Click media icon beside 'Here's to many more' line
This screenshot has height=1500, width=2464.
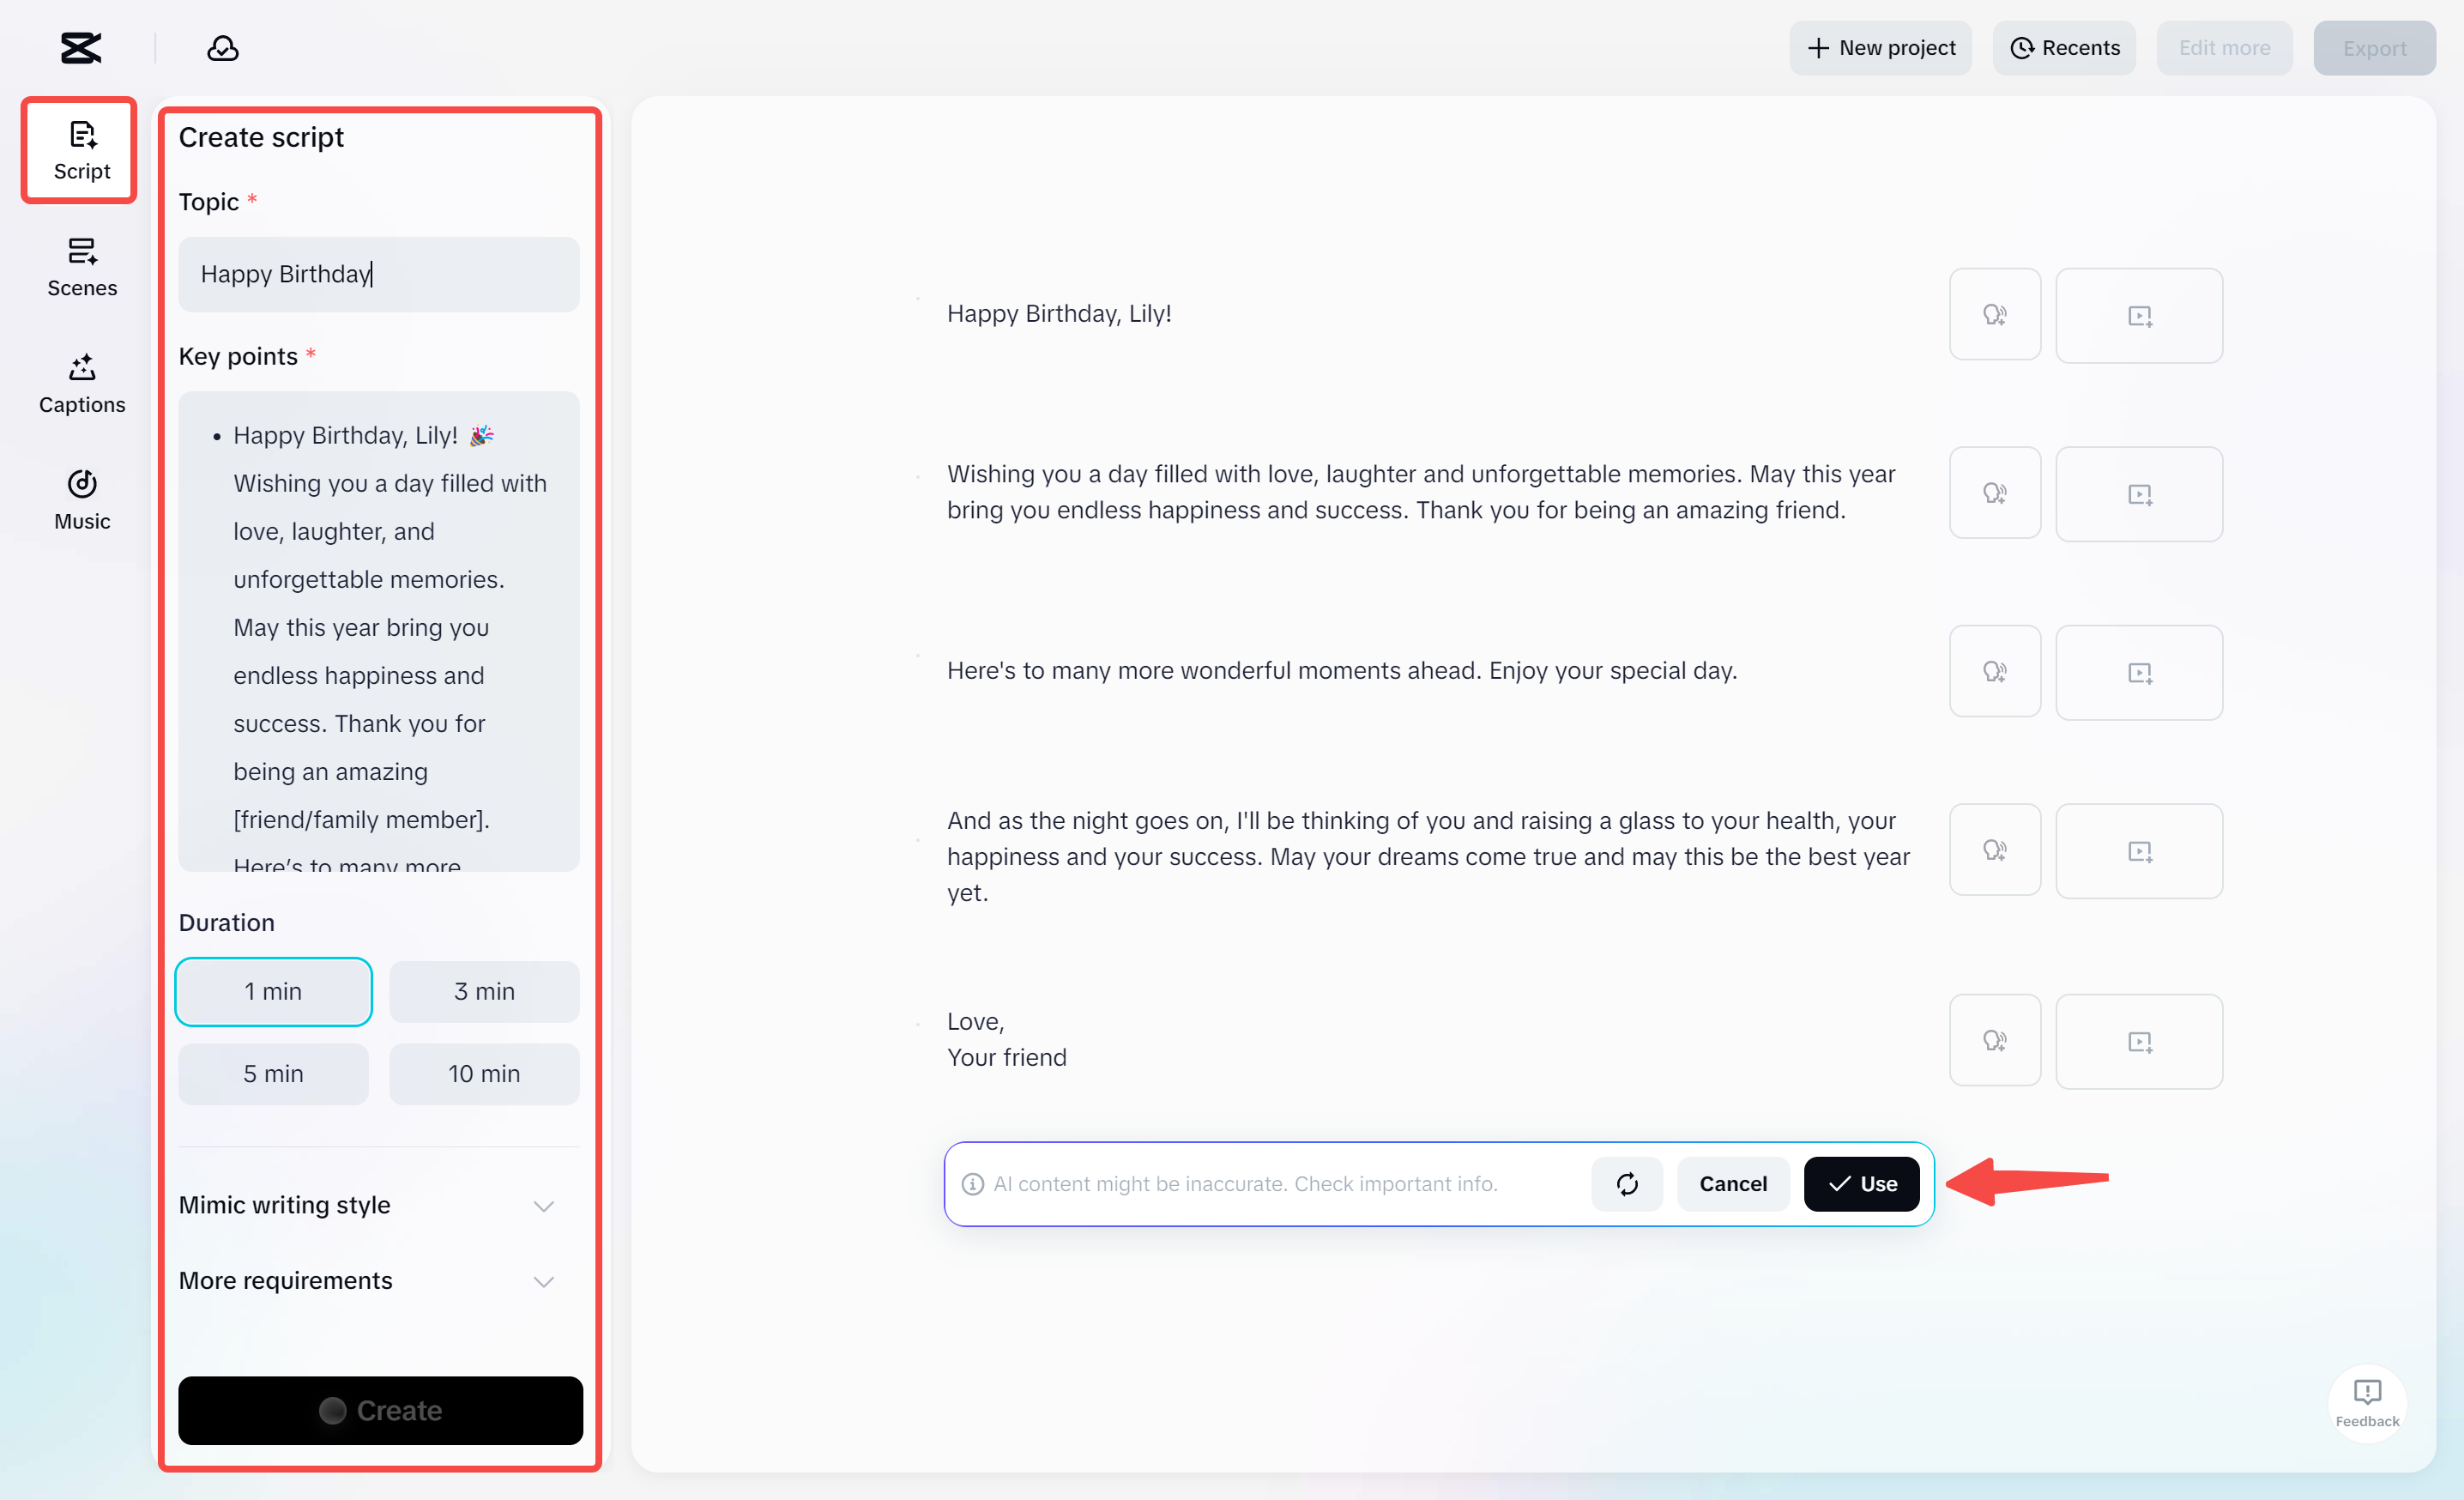[x=2138, y=673]
